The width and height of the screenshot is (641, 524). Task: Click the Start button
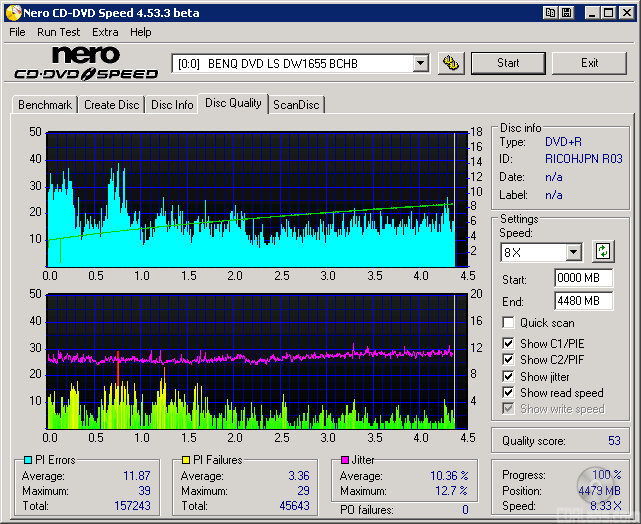pyautogui.click(x=508, y=63)
